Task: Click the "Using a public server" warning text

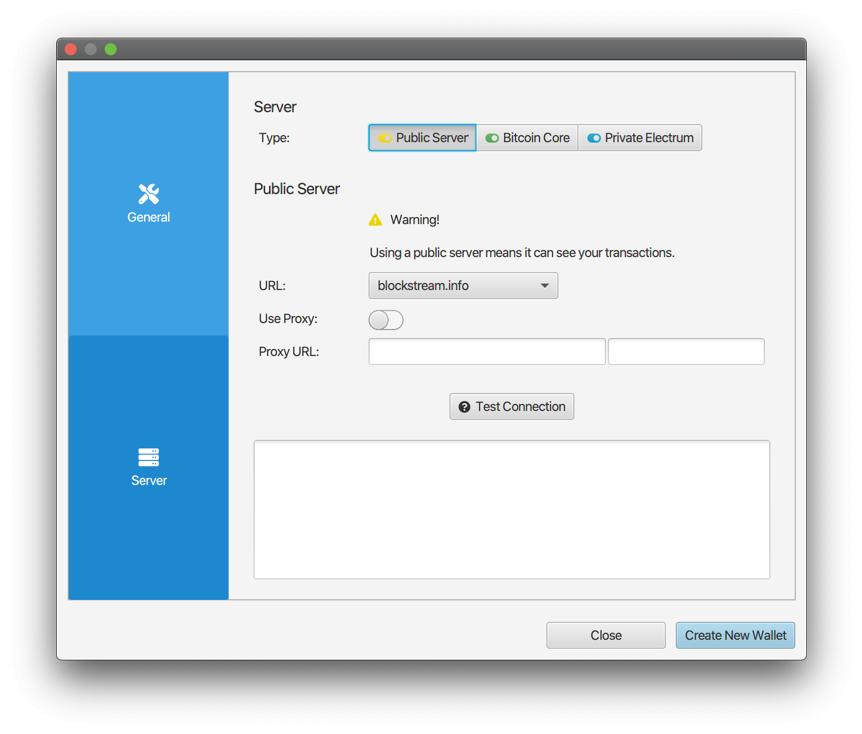Action: 522,252
